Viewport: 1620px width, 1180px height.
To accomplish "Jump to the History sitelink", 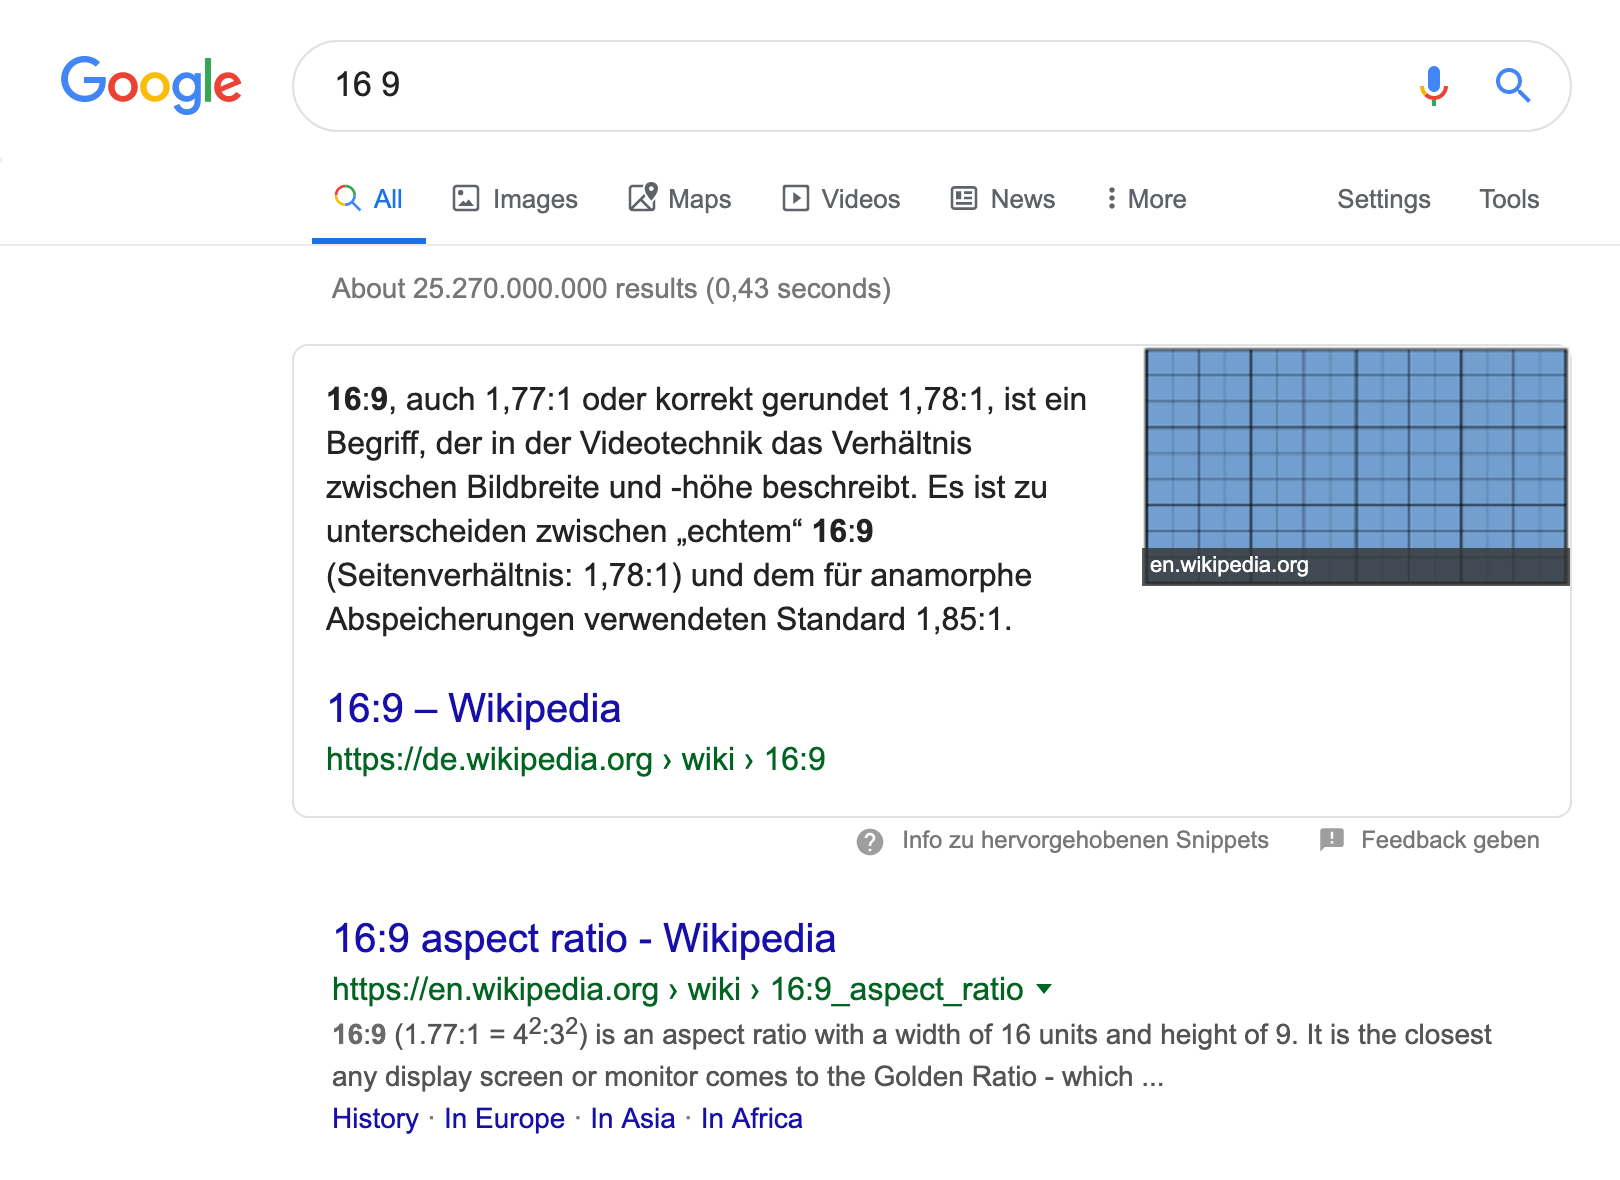I will 375,1118.
